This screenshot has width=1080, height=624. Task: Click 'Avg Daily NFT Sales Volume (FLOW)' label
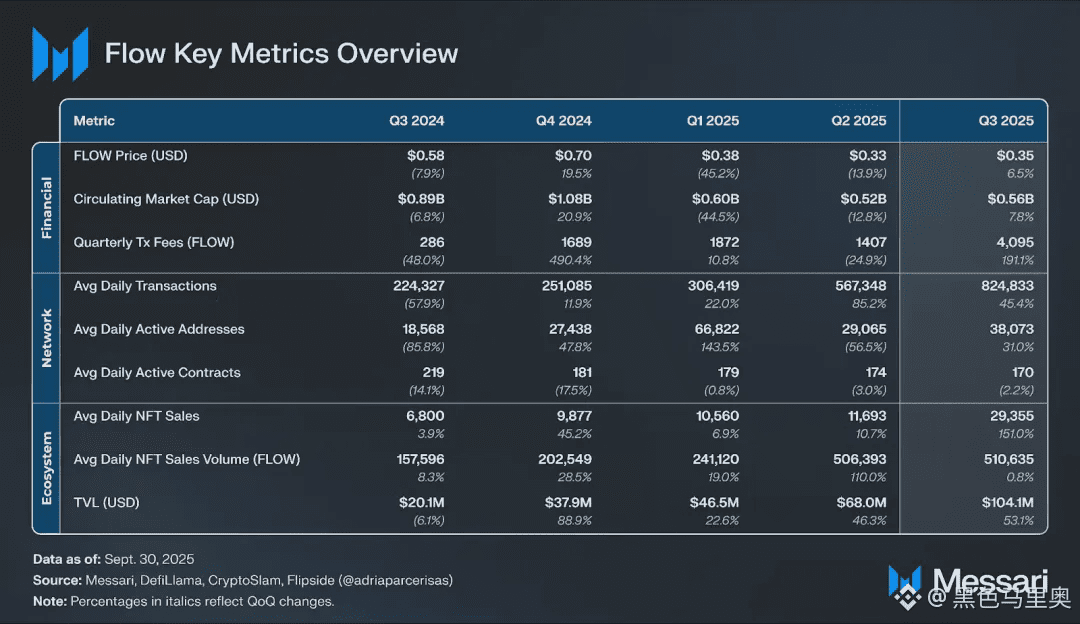187,459
